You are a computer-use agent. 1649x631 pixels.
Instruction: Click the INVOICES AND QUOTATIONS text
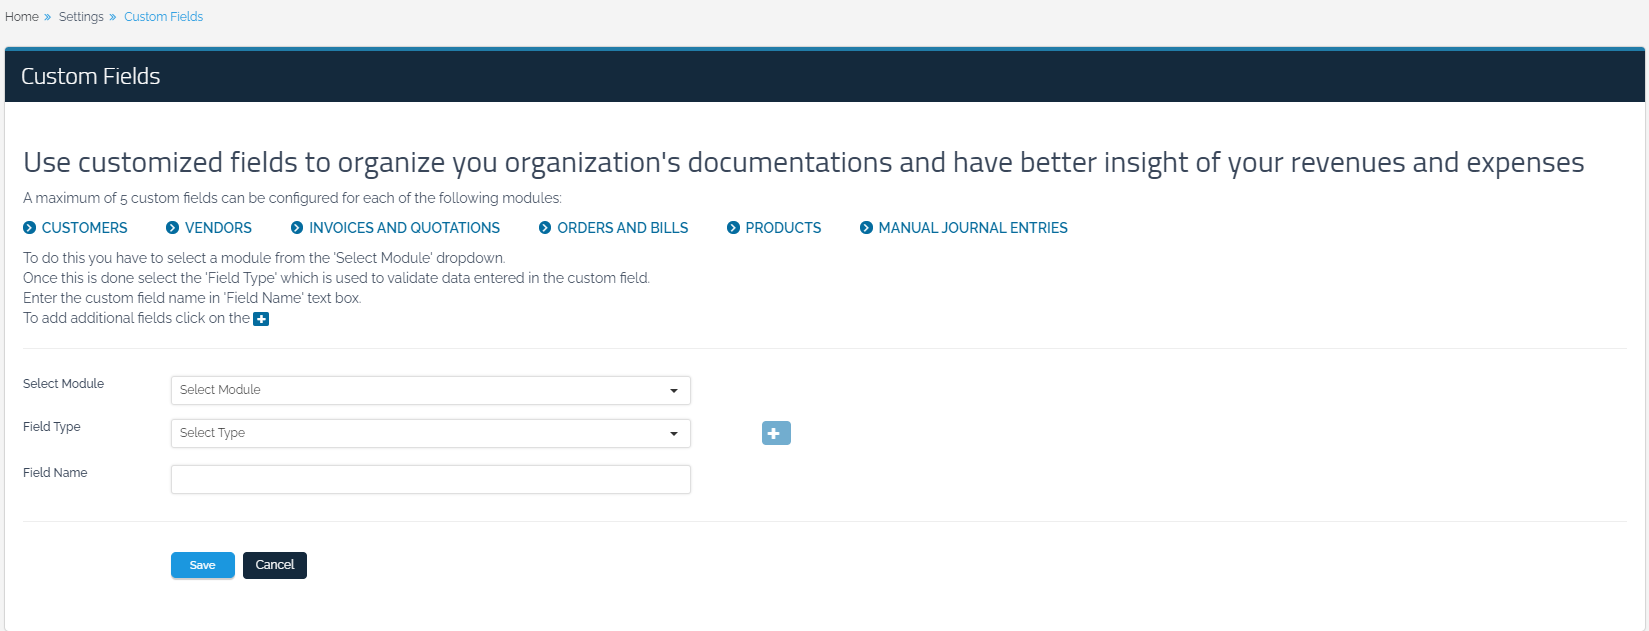404,228
